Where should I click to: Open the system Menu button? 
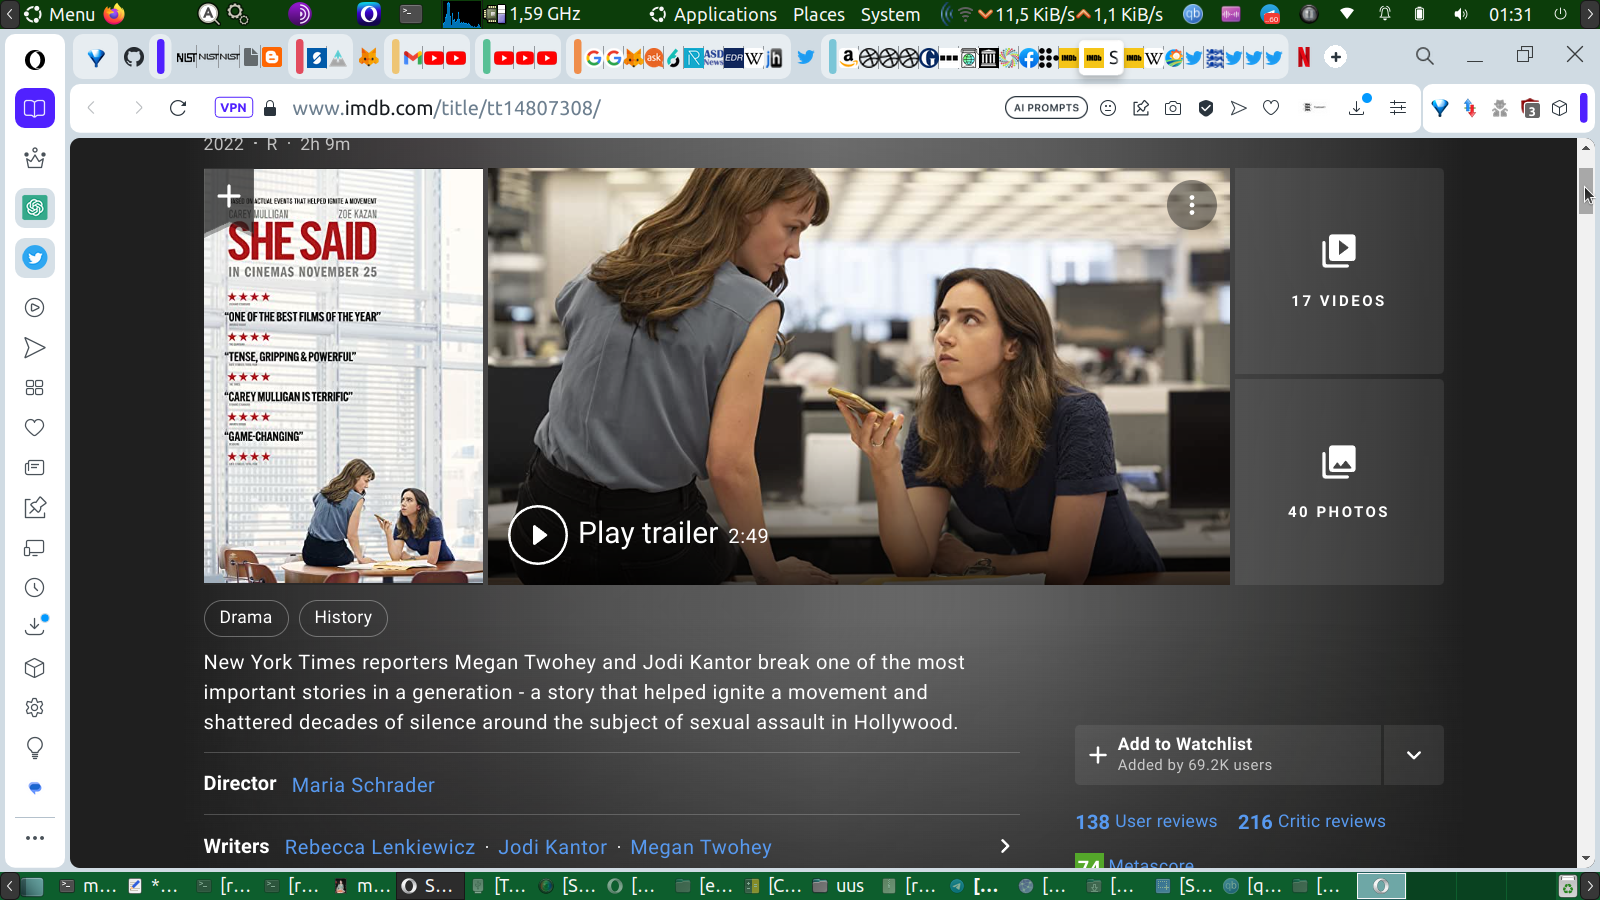59,14
